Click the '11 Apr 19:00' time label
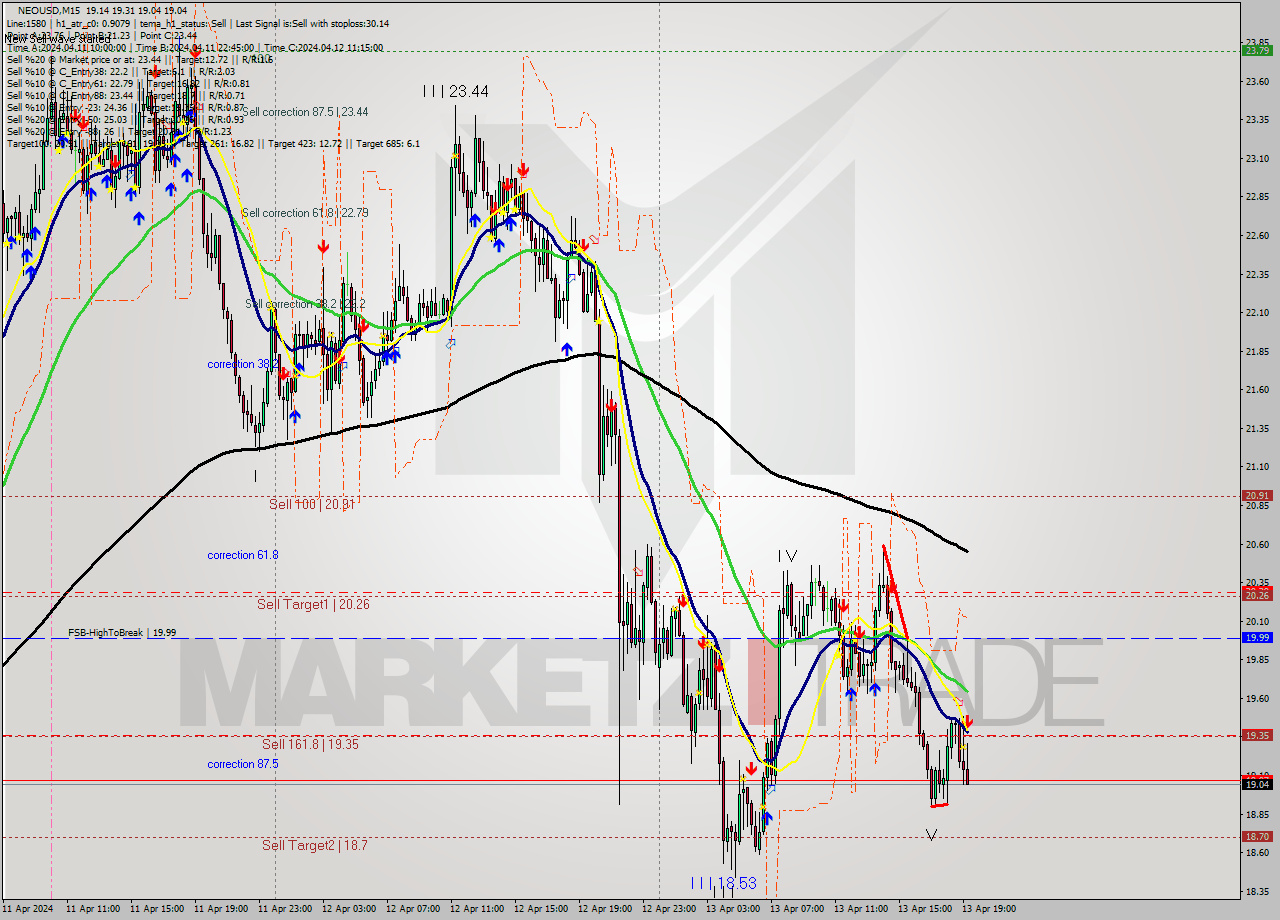The height and width of the screenshot is (920, 1280). 222,909
